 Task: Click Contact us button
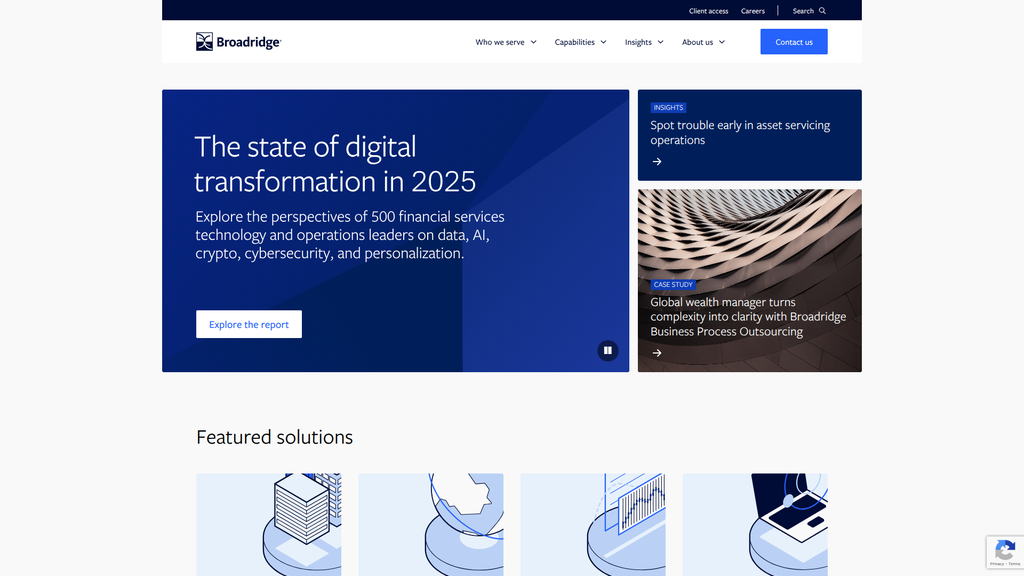coord(793,42)
